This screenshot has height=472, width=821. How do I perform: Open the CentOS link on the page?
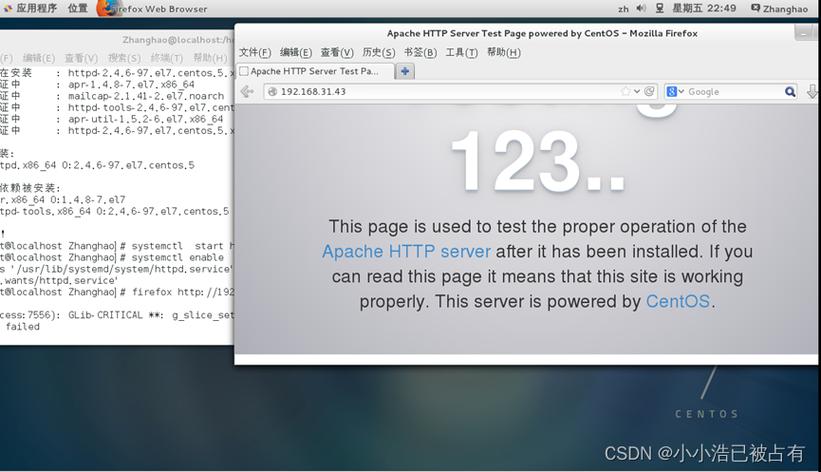pyautogui.click(x=679, y=301)
